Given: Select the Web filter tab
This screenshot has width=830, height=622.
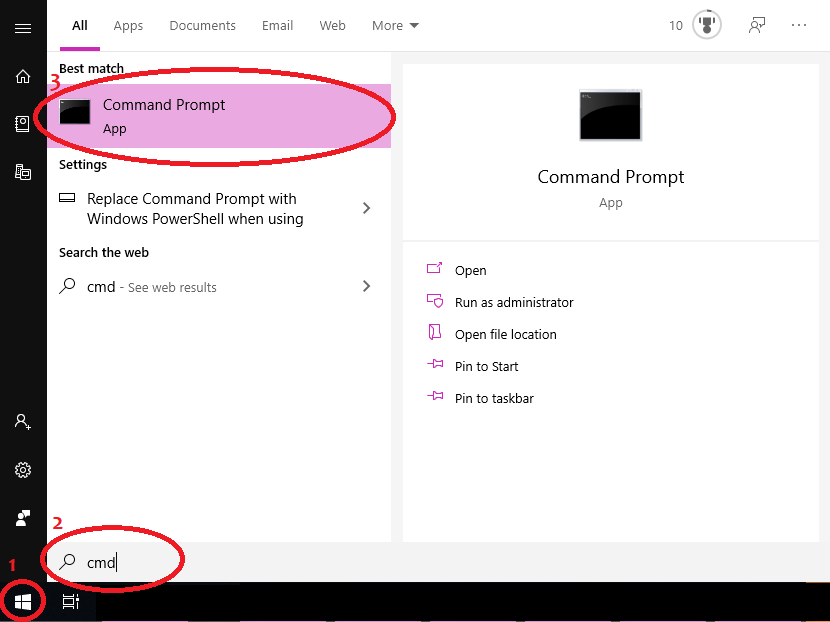Looking at the screenshot, I should point(332,25).
